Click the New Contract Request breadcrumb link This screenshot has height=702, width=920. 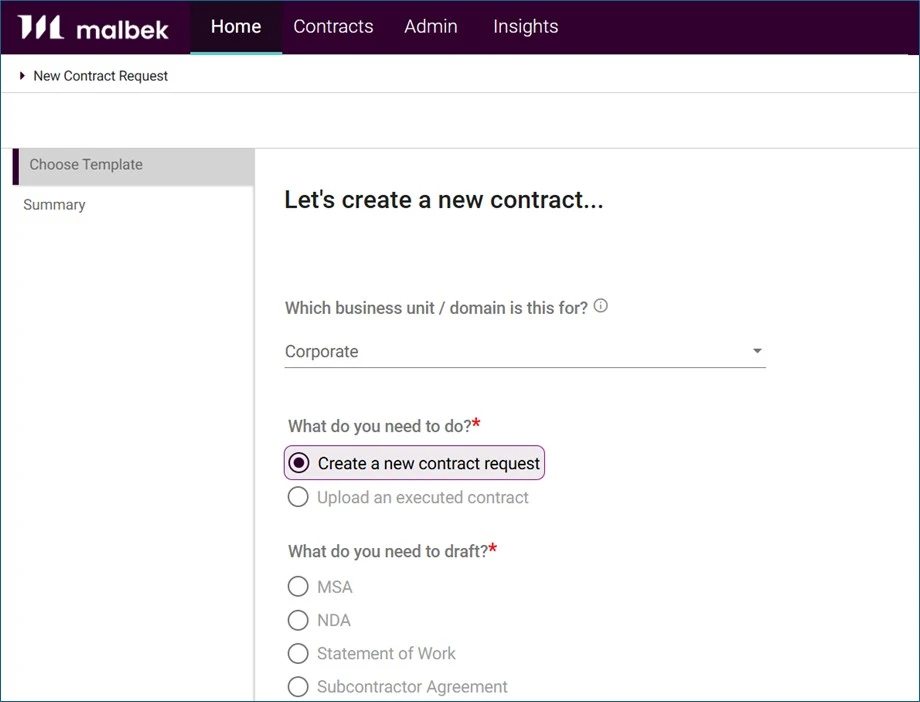pos(100,75)
